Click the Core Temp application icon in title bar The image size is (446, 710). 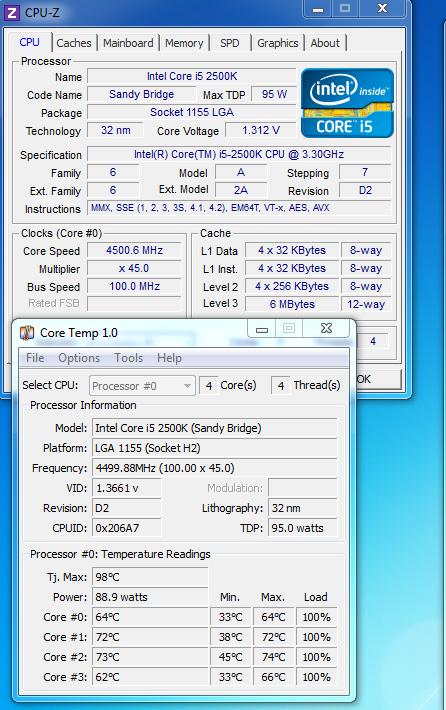[x=27, y=333]
